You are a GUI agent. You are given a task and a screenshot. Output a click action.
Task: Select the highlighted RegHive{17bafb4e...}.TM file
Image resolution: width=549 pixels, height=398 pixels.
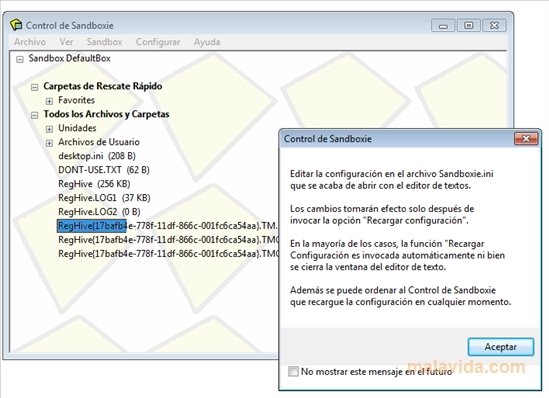(x=168, y=226)
